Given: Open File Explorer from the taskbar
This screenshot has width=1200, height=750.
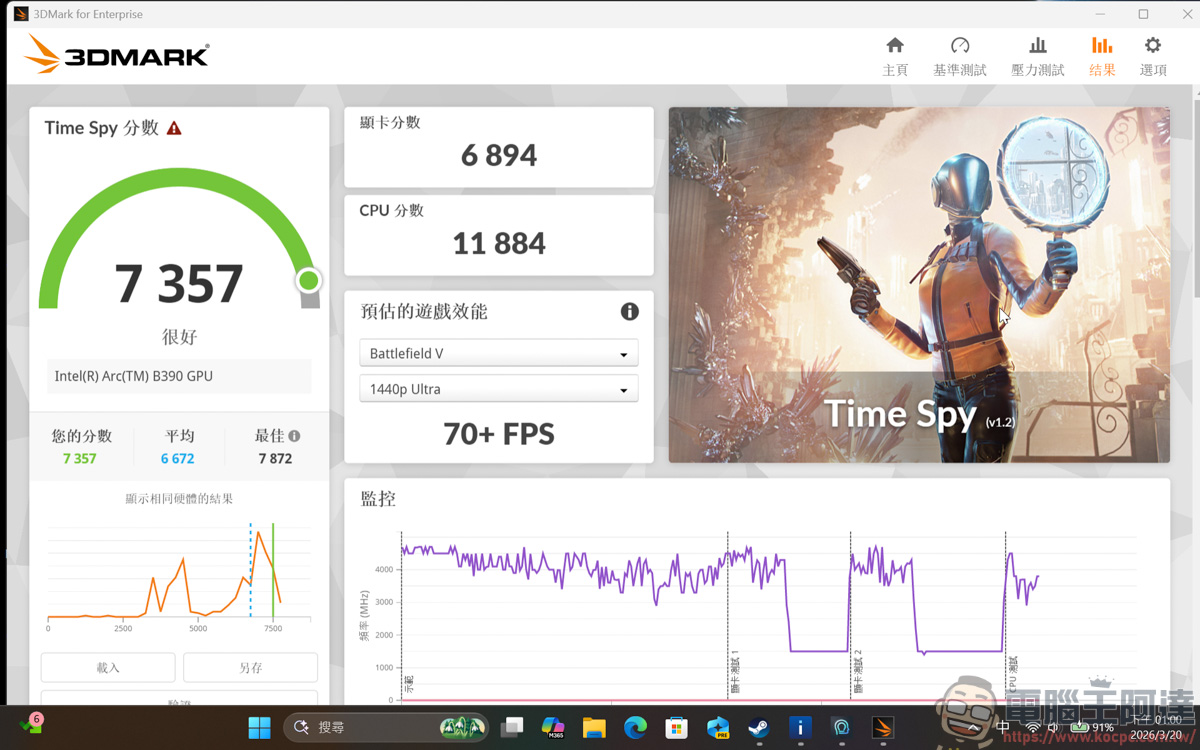Looking at the screenshot, I should 594,728.
